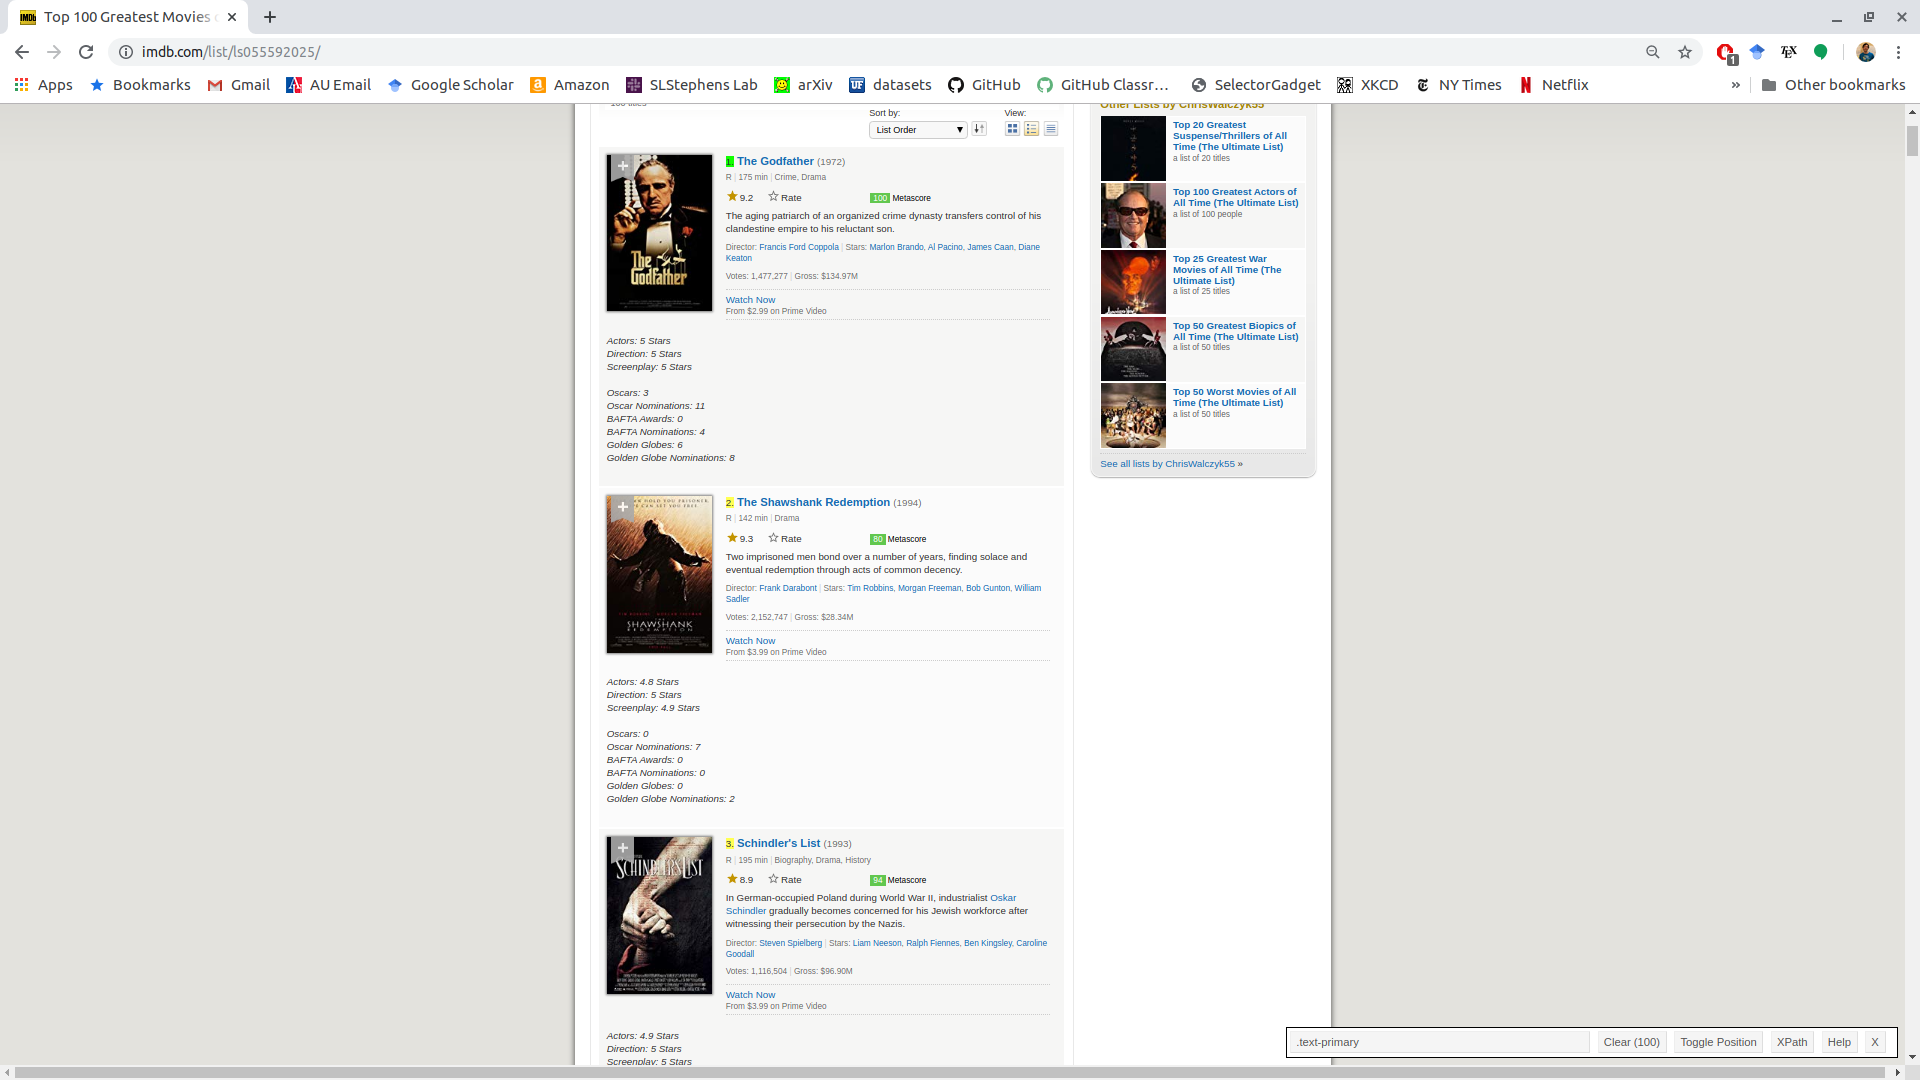Open the XKCD bookmark
This screenshot has height=1080, width=1920.
point(1368,85)
